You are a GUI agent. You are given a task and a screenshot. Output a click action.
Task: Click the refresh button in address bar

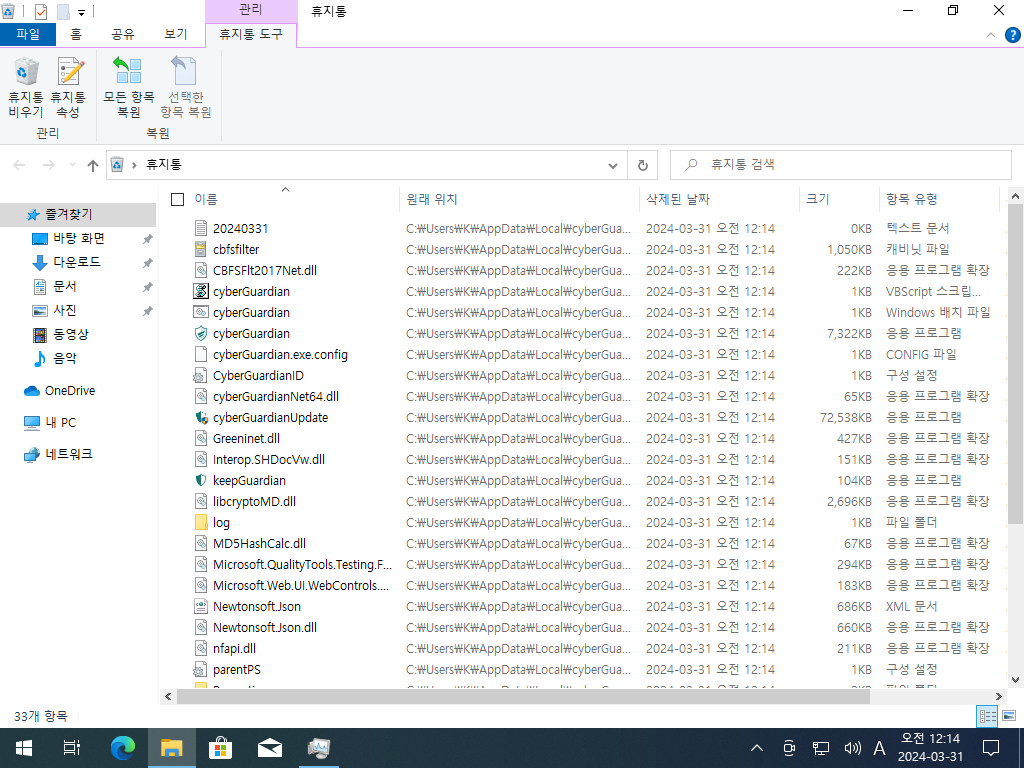[643, 165]
